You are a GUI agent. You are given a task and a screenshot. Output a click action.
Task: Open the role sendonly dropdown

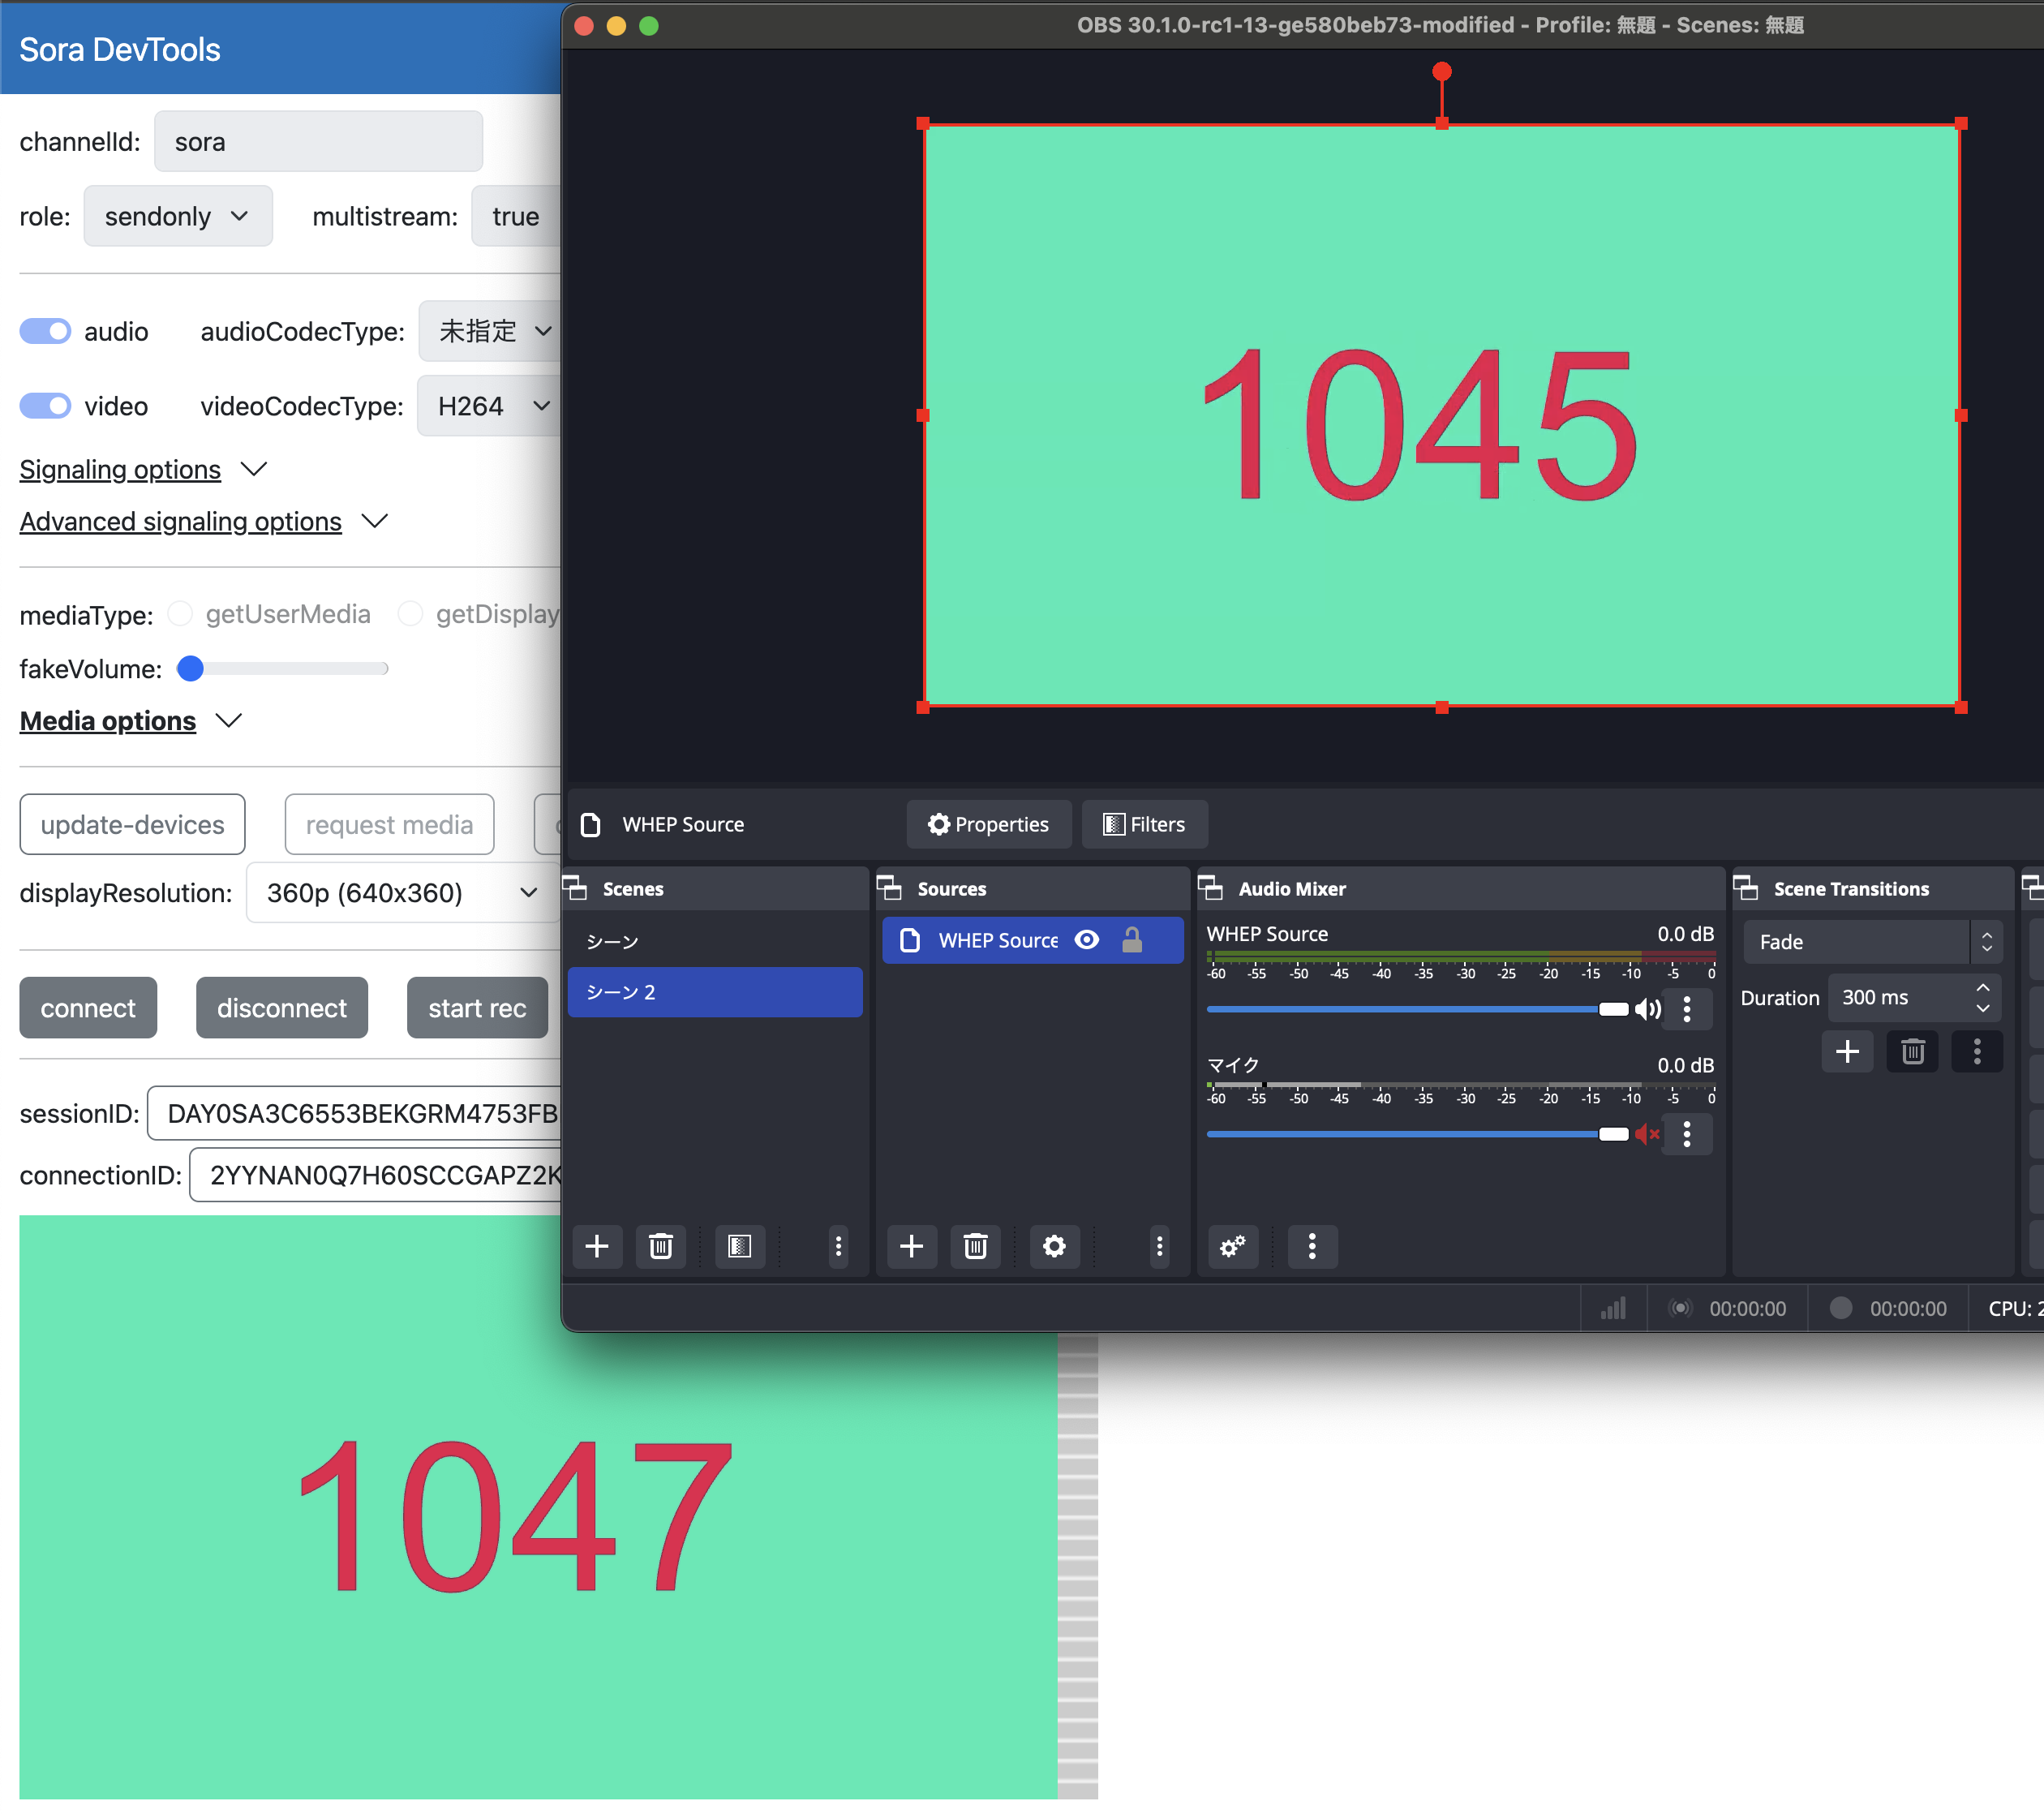177,216
